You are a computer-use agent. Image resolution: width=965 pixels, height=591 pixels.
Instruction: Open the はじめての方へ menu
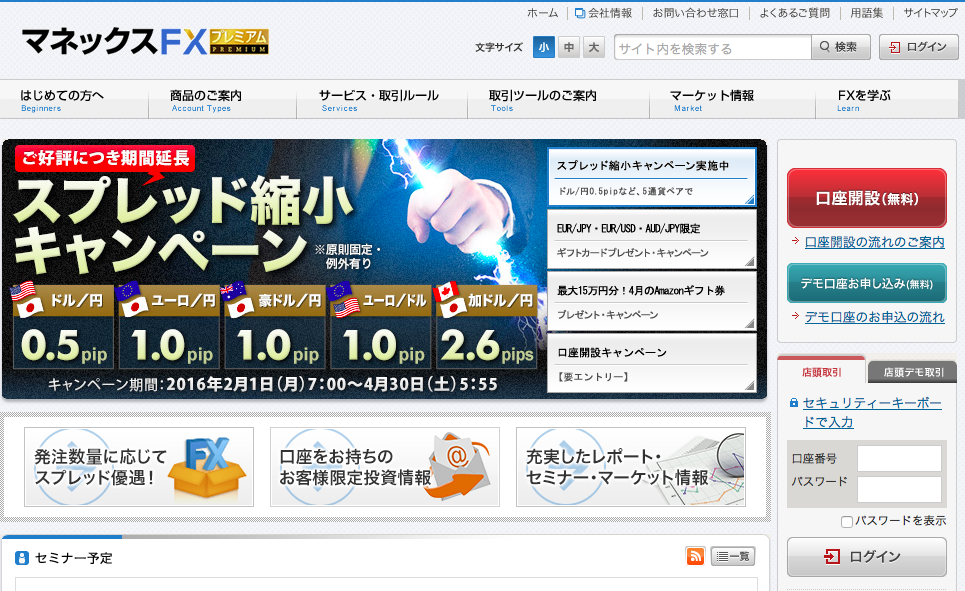(x=74, y=100)
